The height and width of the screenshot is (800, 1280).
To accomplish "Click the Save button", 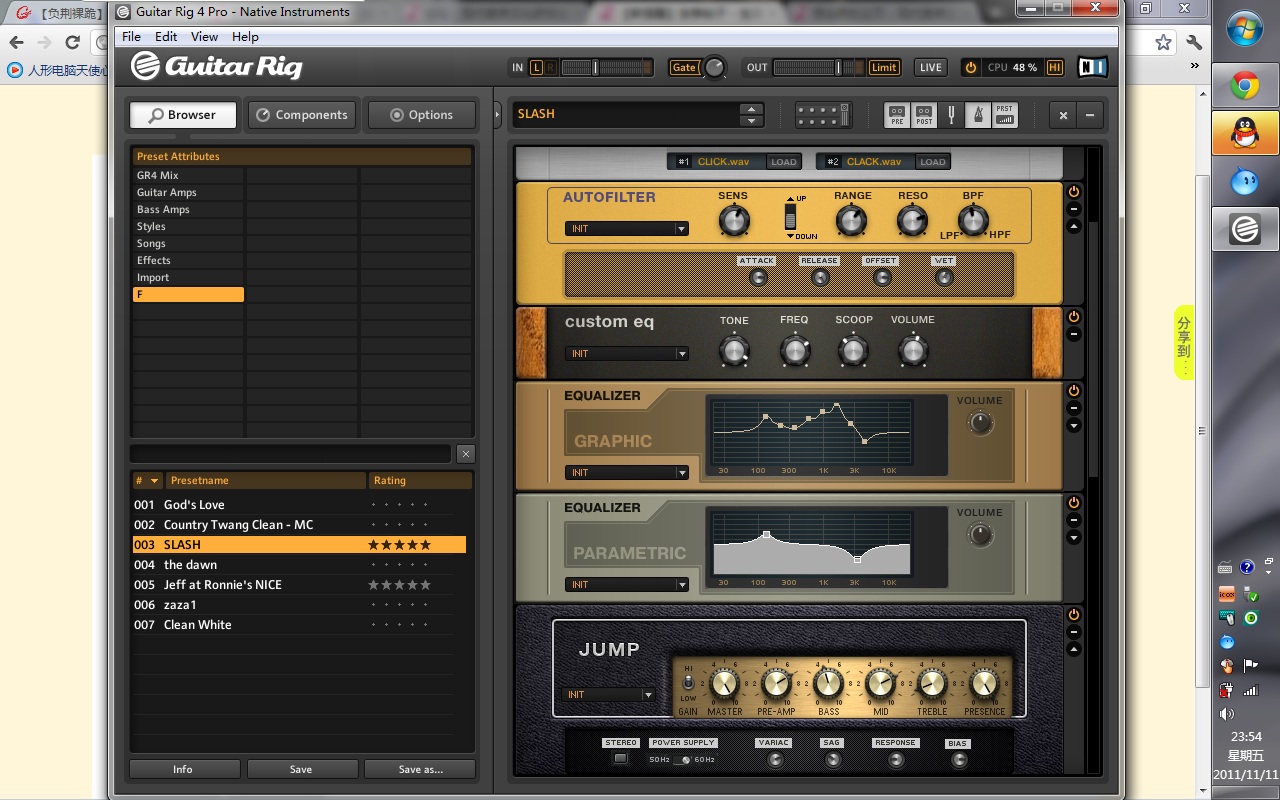I will [x=301, y=769].
